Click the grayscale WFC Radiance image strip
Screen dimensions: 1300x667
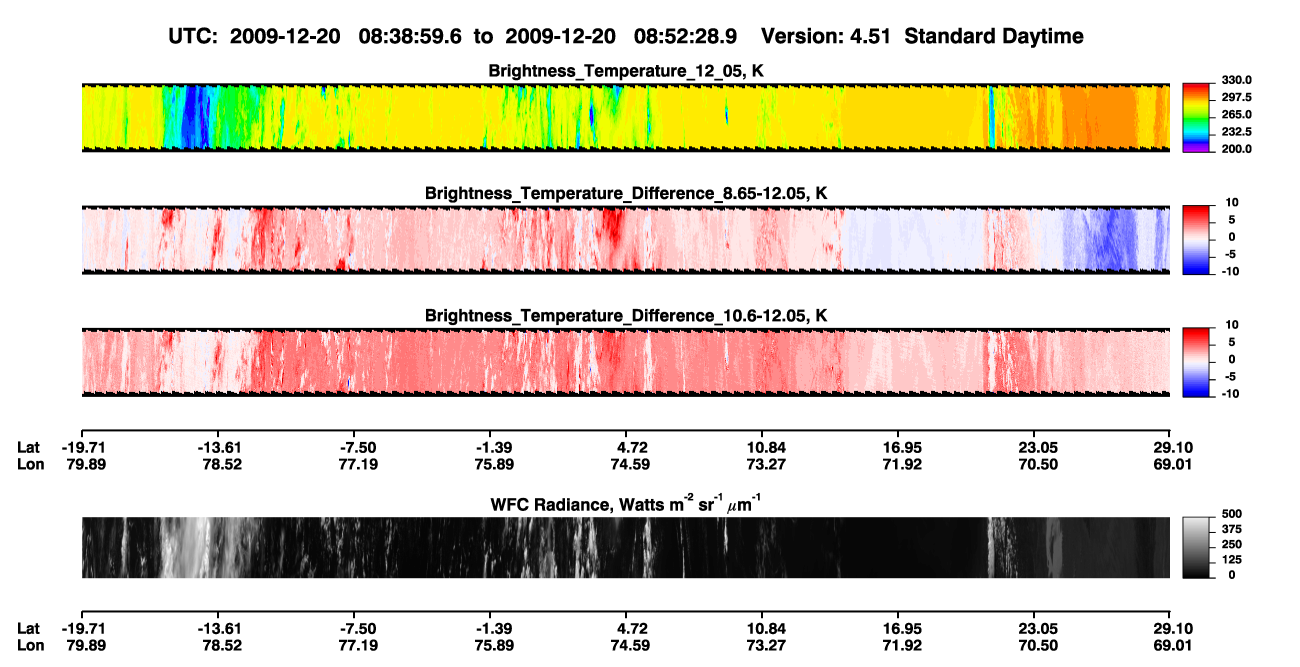(x=625, y=547)
